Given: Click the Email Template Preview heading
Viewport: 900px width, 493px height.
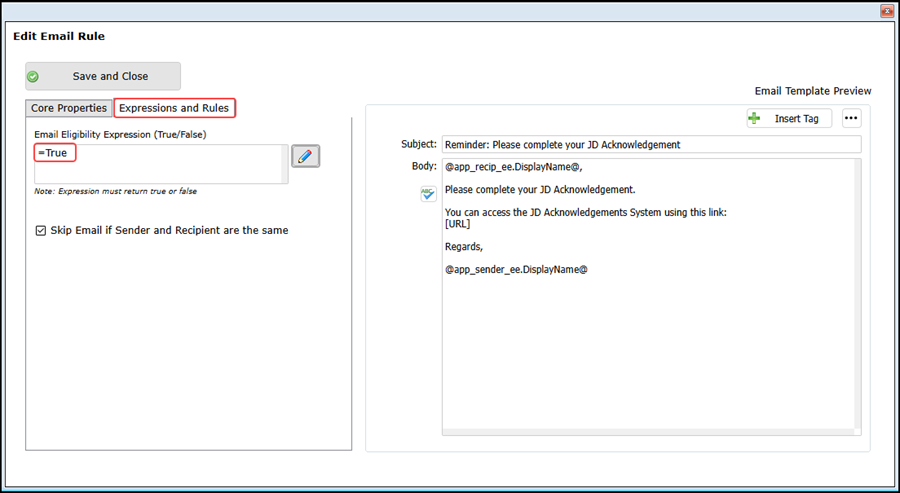Looking at the screenshot, I should pyautogui.click(x=812, y=91).
